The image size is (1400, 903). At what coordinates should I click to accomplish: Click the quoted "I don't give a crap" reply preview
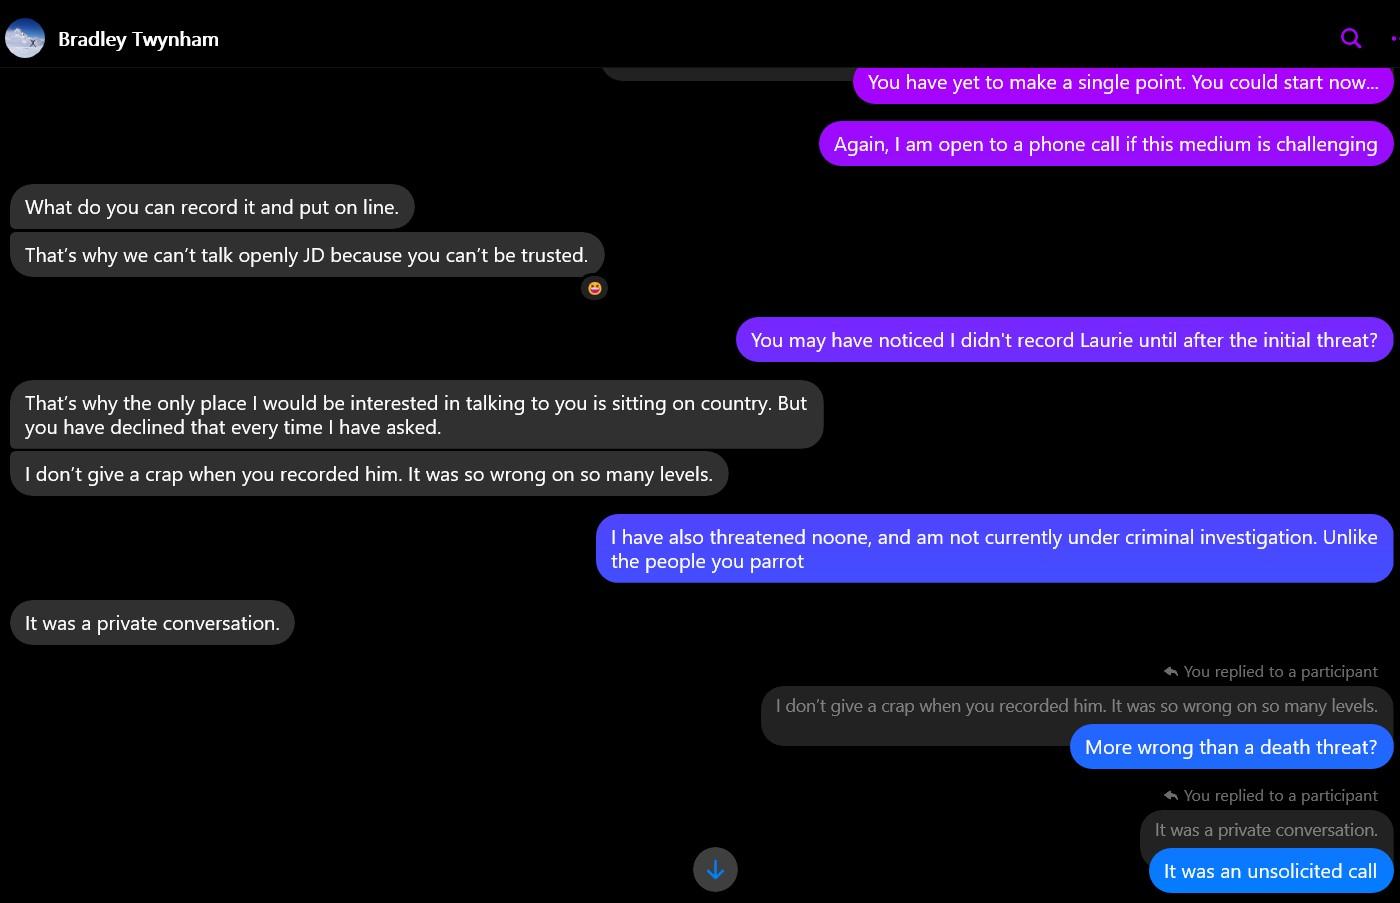[1076, 706]
